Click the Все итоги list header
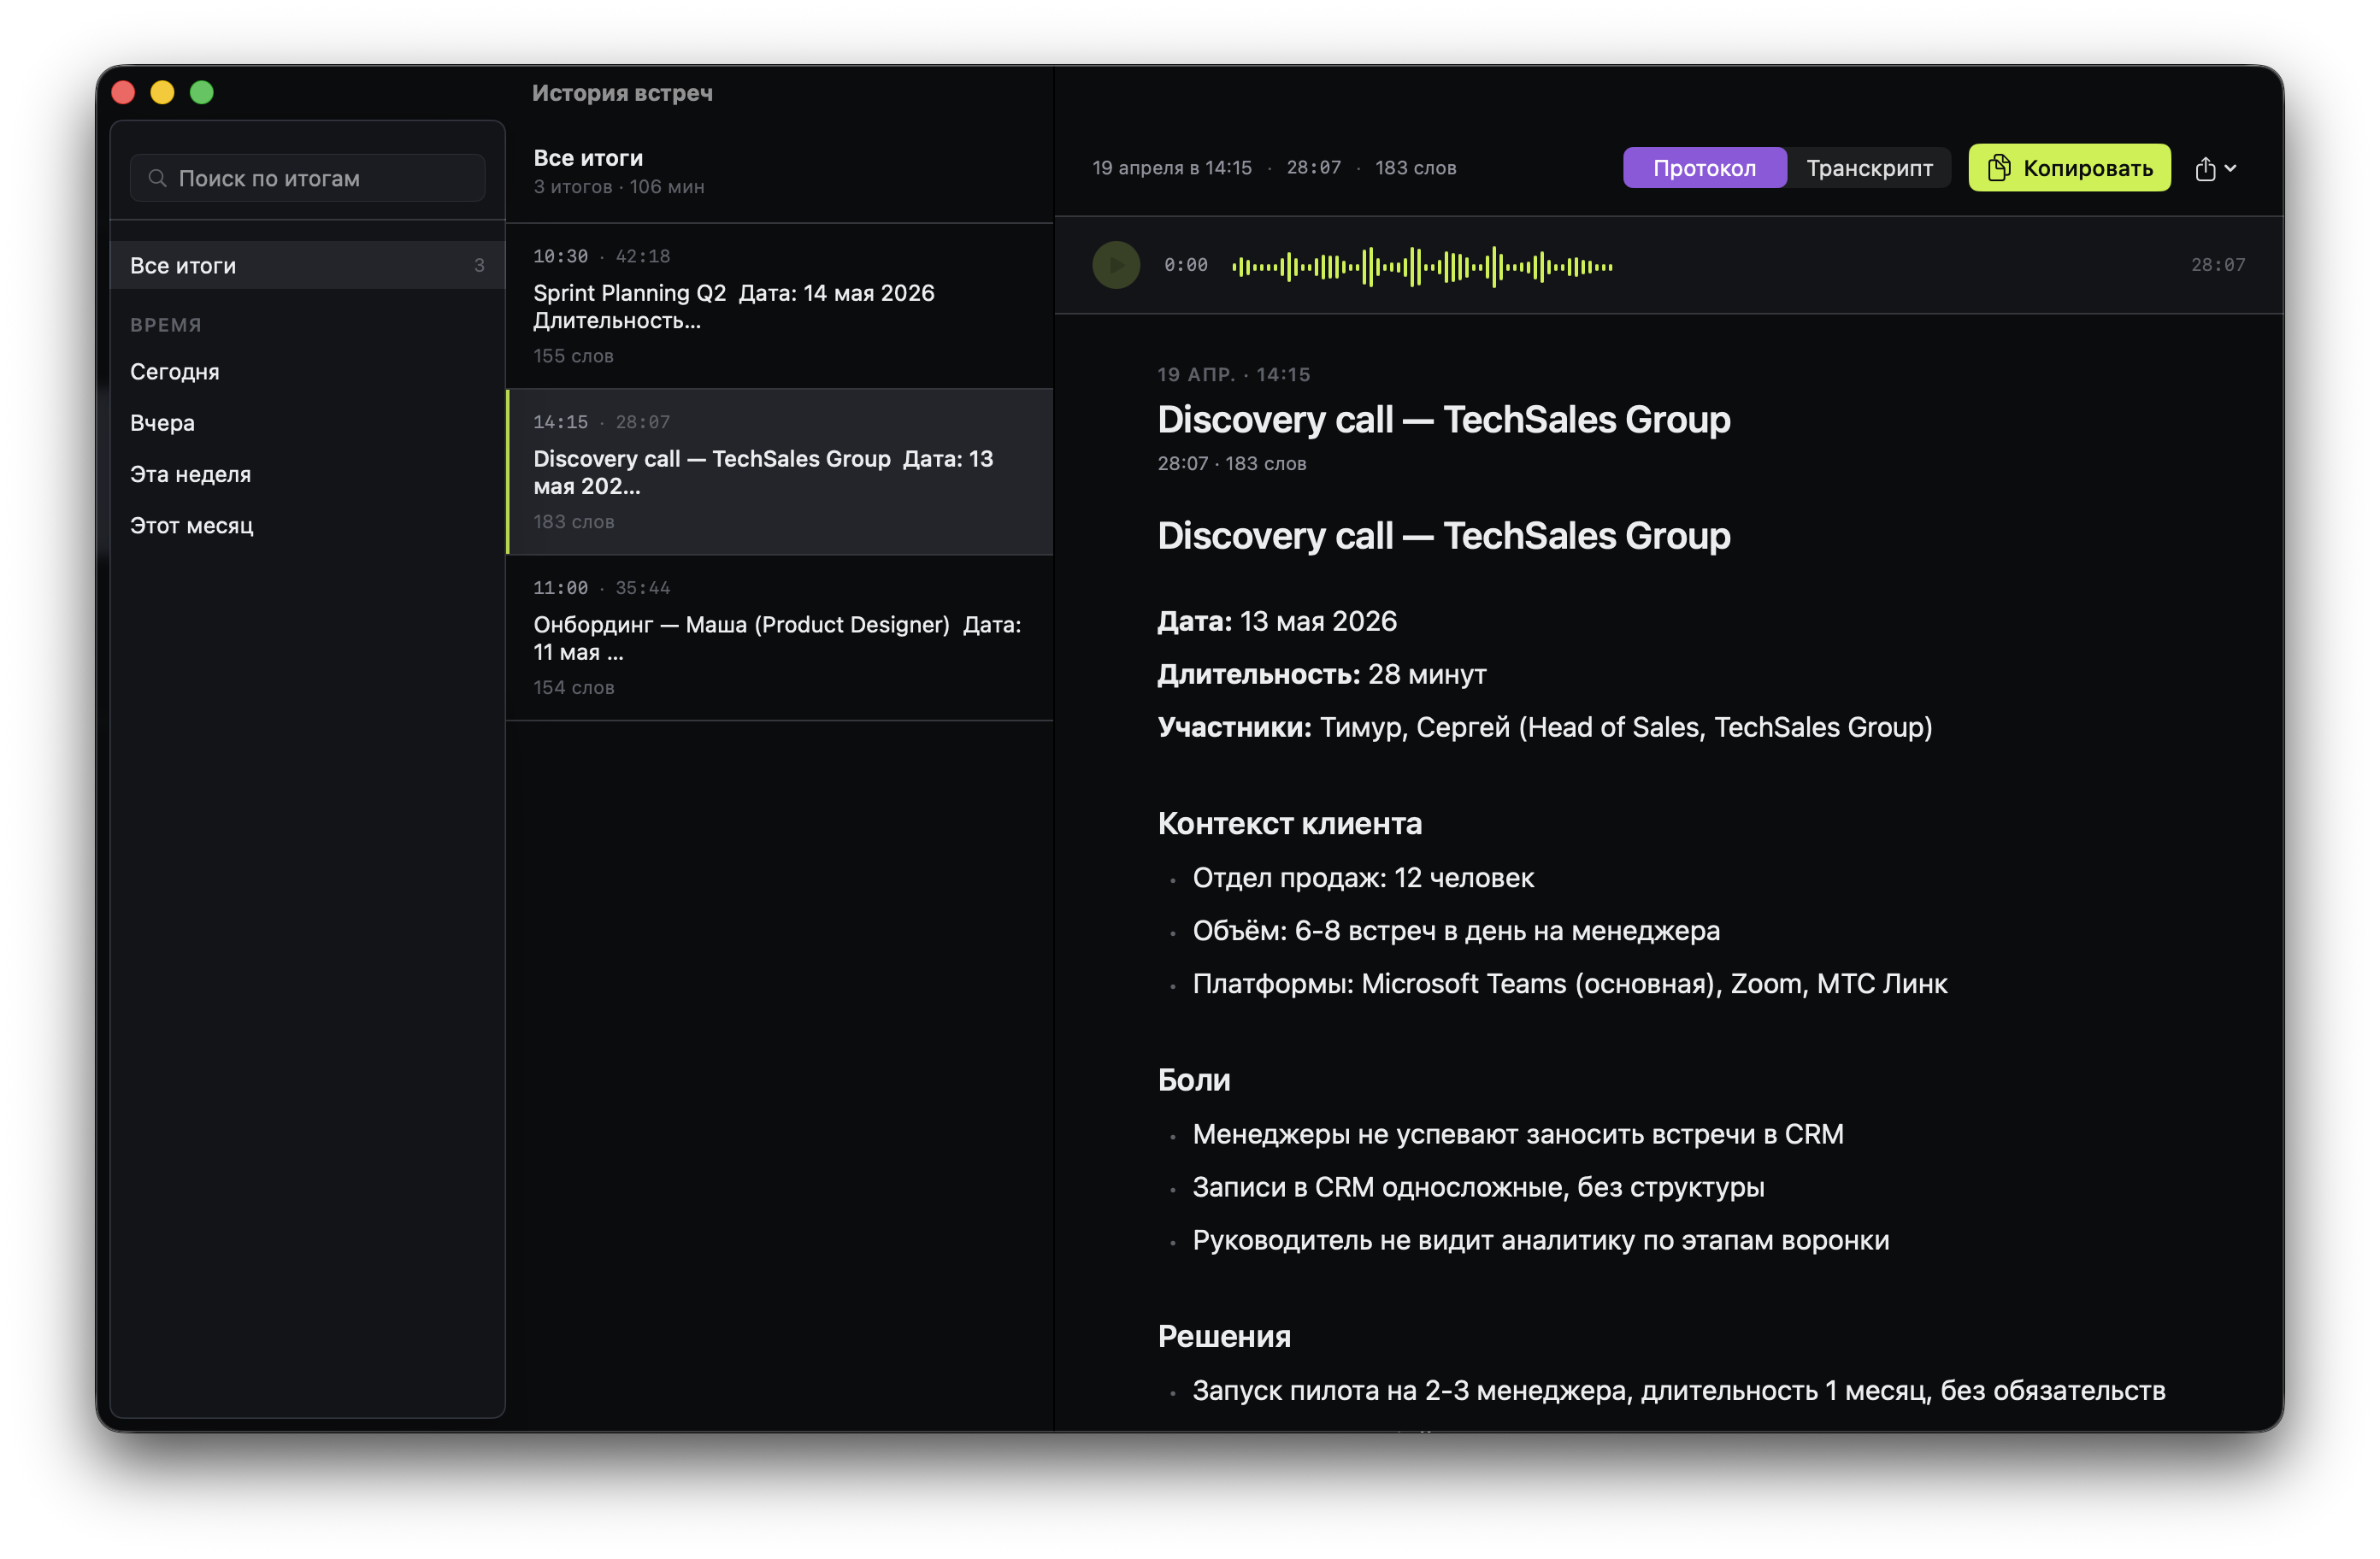This screenshot has height=1559, width=2380. coord(588,158)
